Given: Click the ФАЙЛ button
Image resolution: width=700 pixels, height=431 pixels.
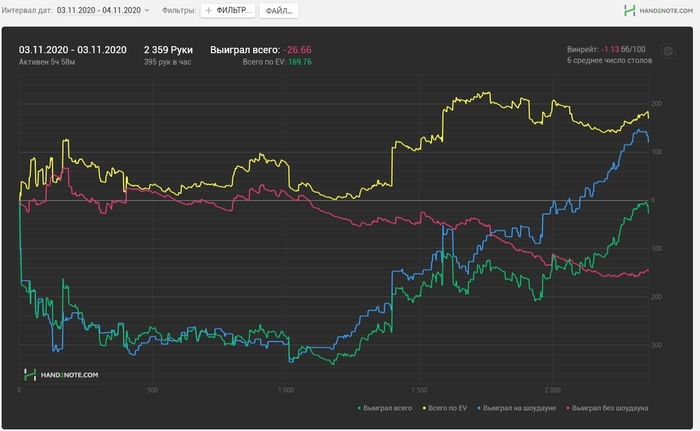Looking at the screenshot, I should [x=279, y=11].
